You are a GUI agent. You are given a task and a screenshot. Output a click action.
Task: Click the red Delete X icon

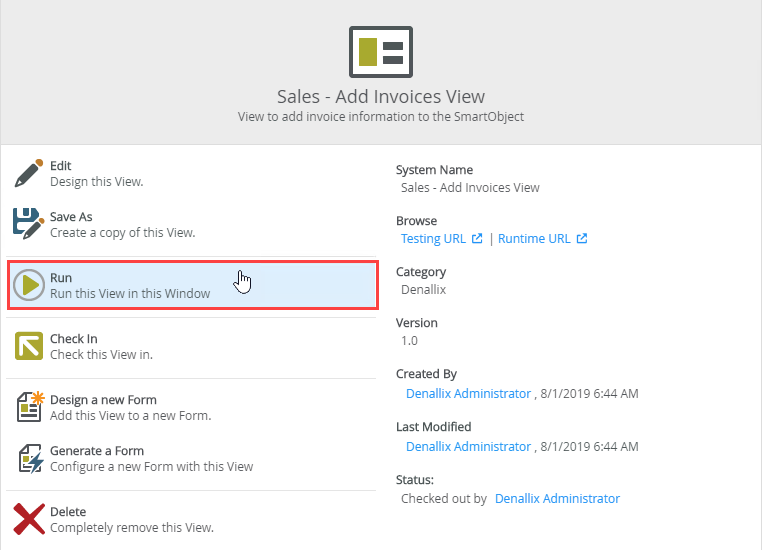click(29, 519)
